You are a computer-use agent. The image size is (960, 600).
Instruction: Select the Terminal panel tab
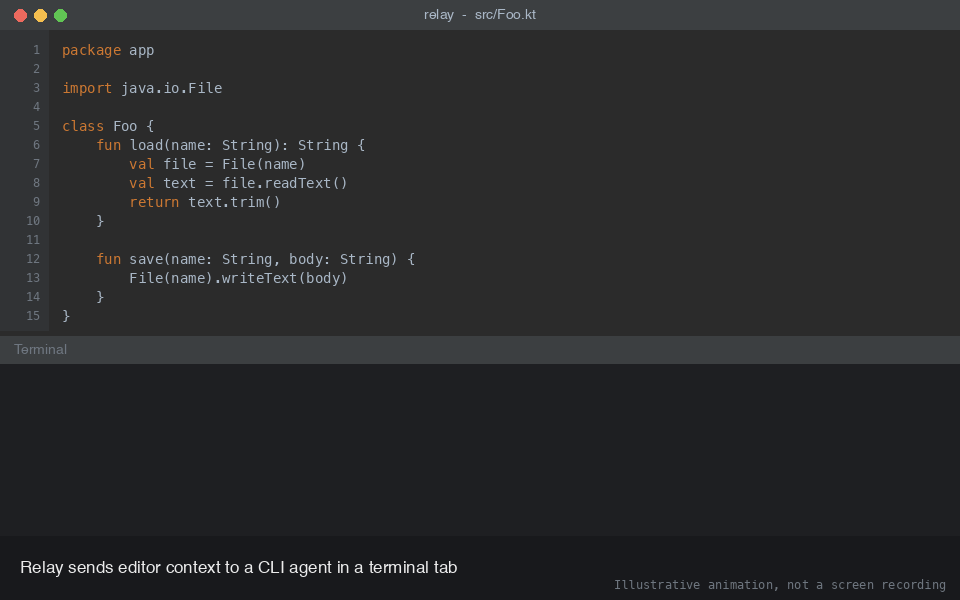pyautogui.click(x=40, y=350)
